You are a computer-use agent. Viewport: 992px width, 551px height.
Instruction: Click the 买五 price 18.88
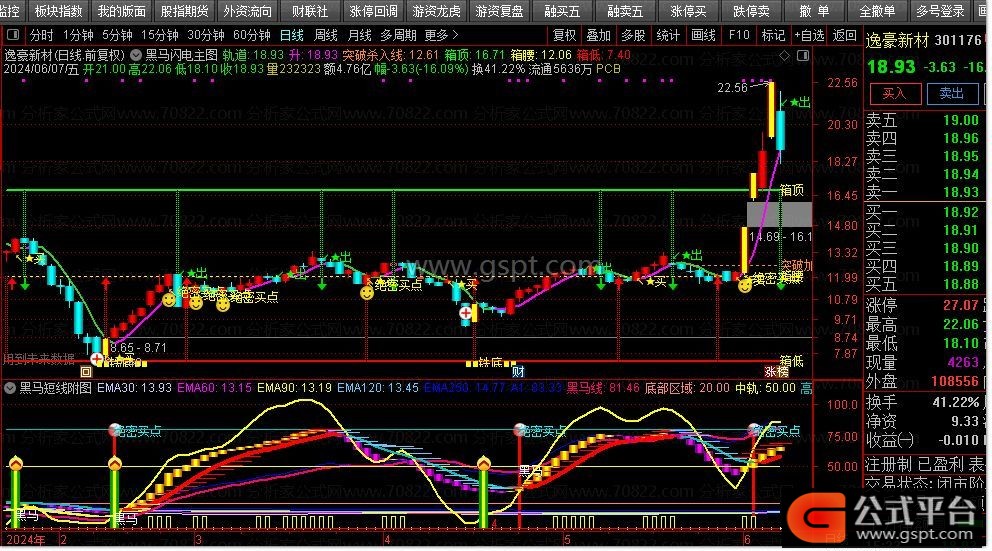960,284
